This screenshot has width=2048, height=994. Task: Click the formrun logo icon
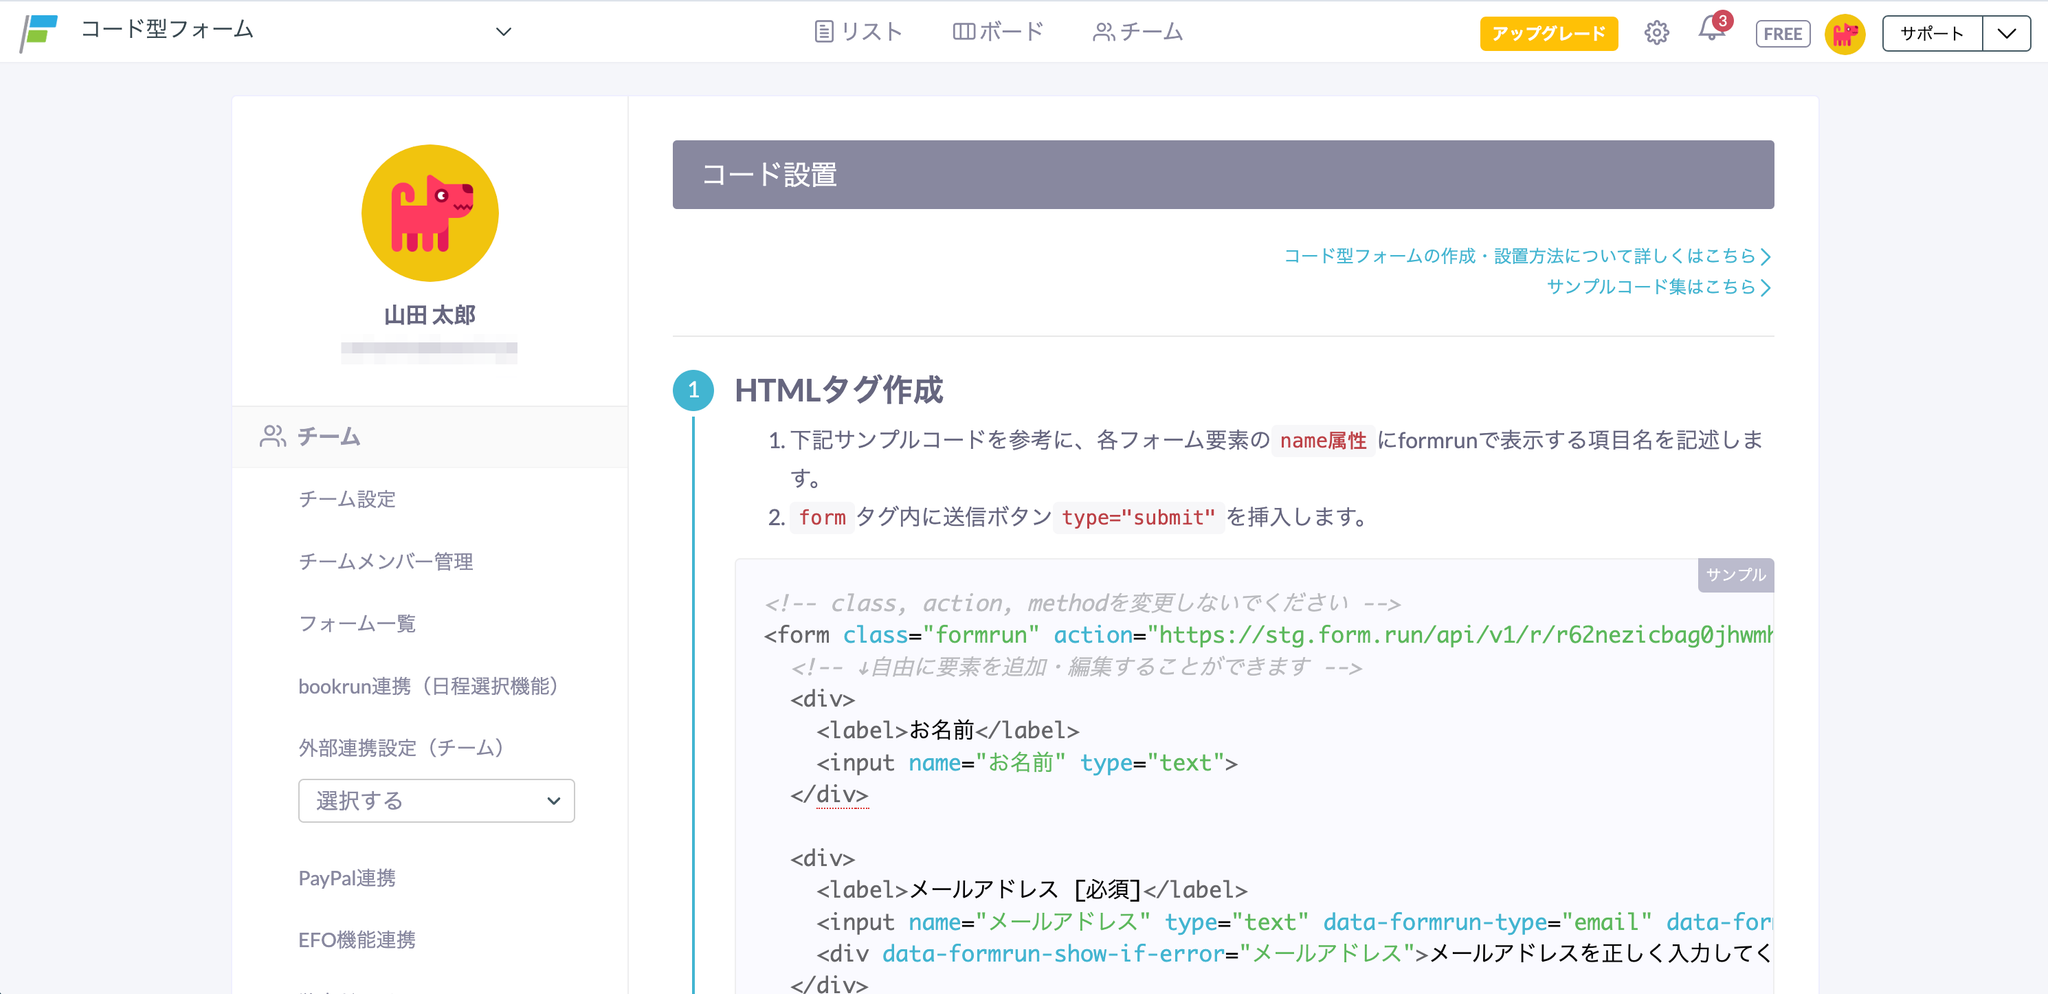click(39, 32)
